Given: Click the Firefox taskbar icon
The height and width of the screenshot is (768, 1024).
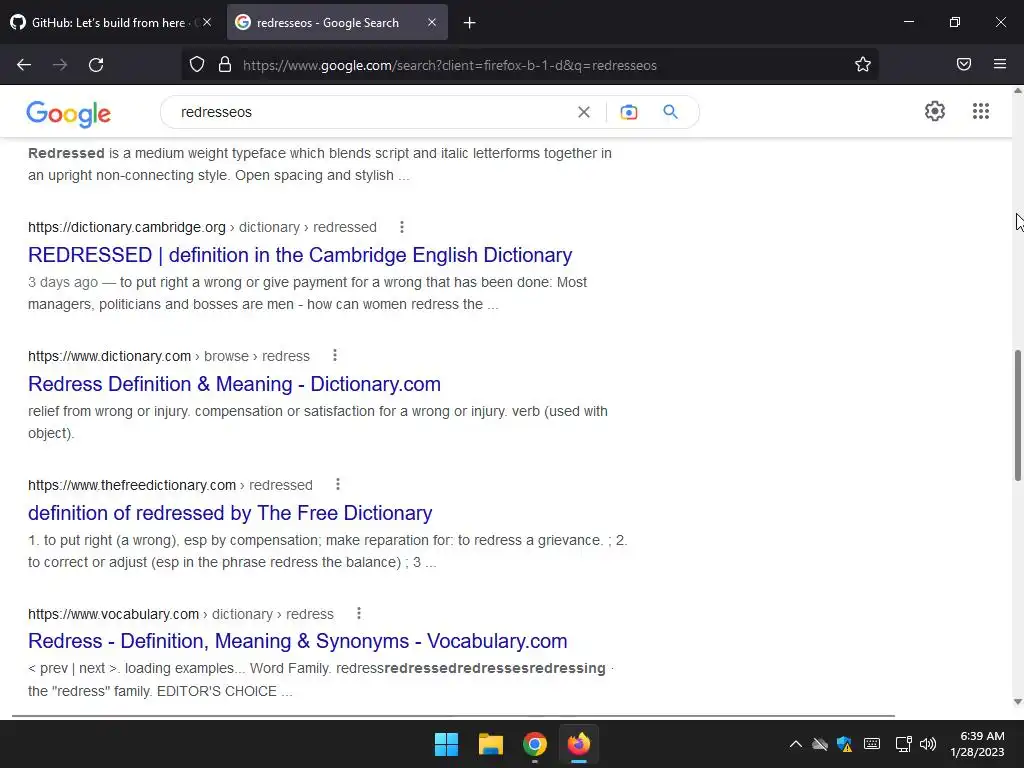Looking at the screenshot, I should (x=579, y=744).
